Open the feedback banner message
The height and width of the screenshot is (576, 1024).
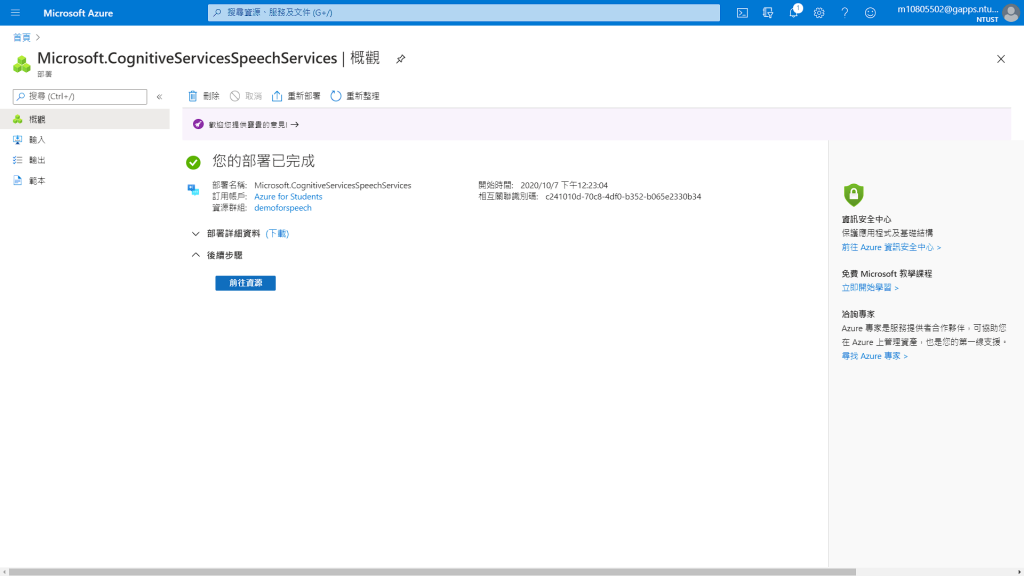click(253, 124)
